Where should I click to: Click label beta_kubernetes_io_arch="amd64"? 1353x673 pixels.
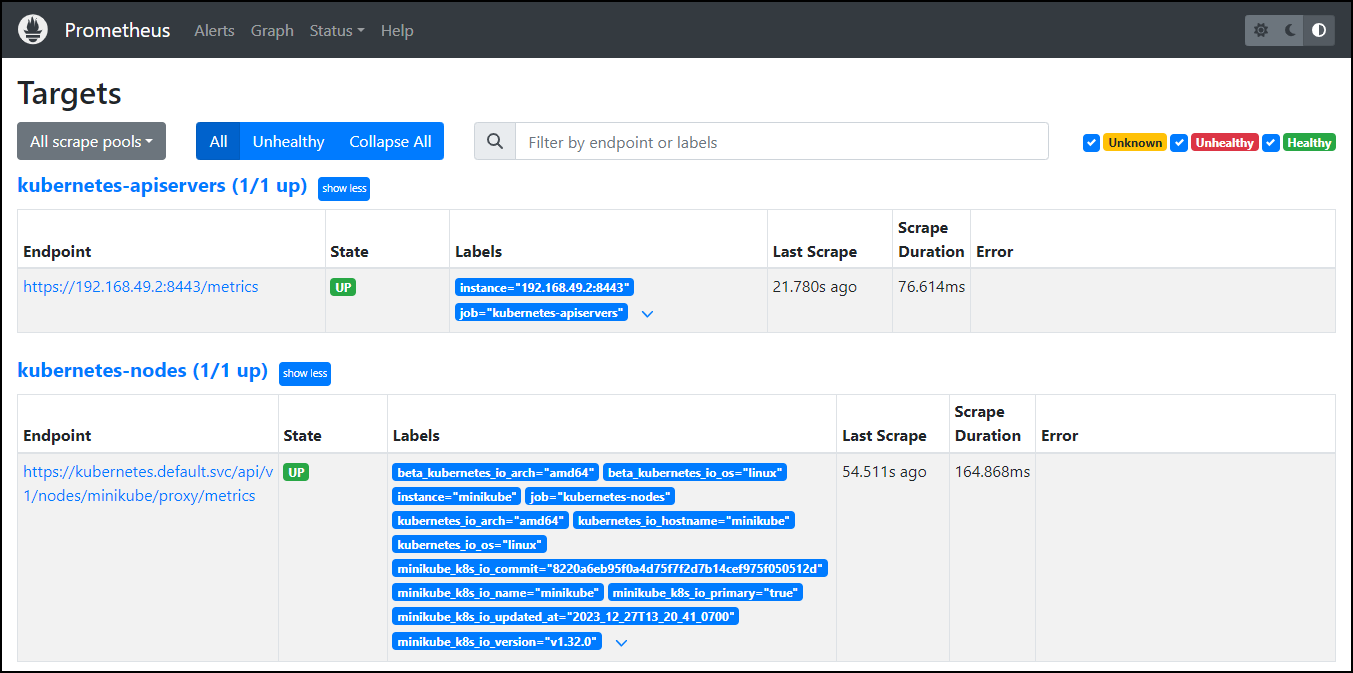click(x=495, y=472)
